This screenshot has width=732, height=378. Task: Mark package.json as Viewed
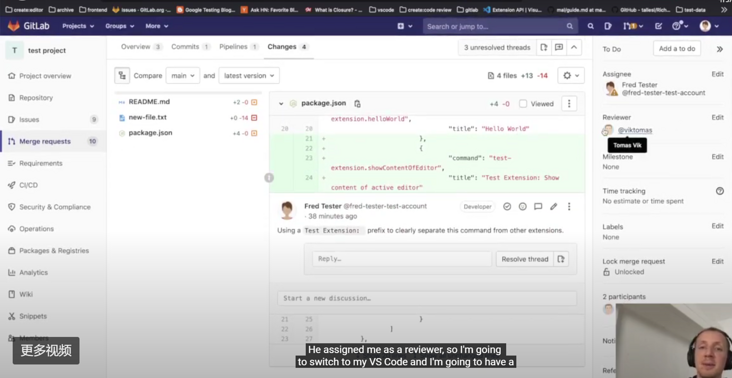click(x=536, y=104)
